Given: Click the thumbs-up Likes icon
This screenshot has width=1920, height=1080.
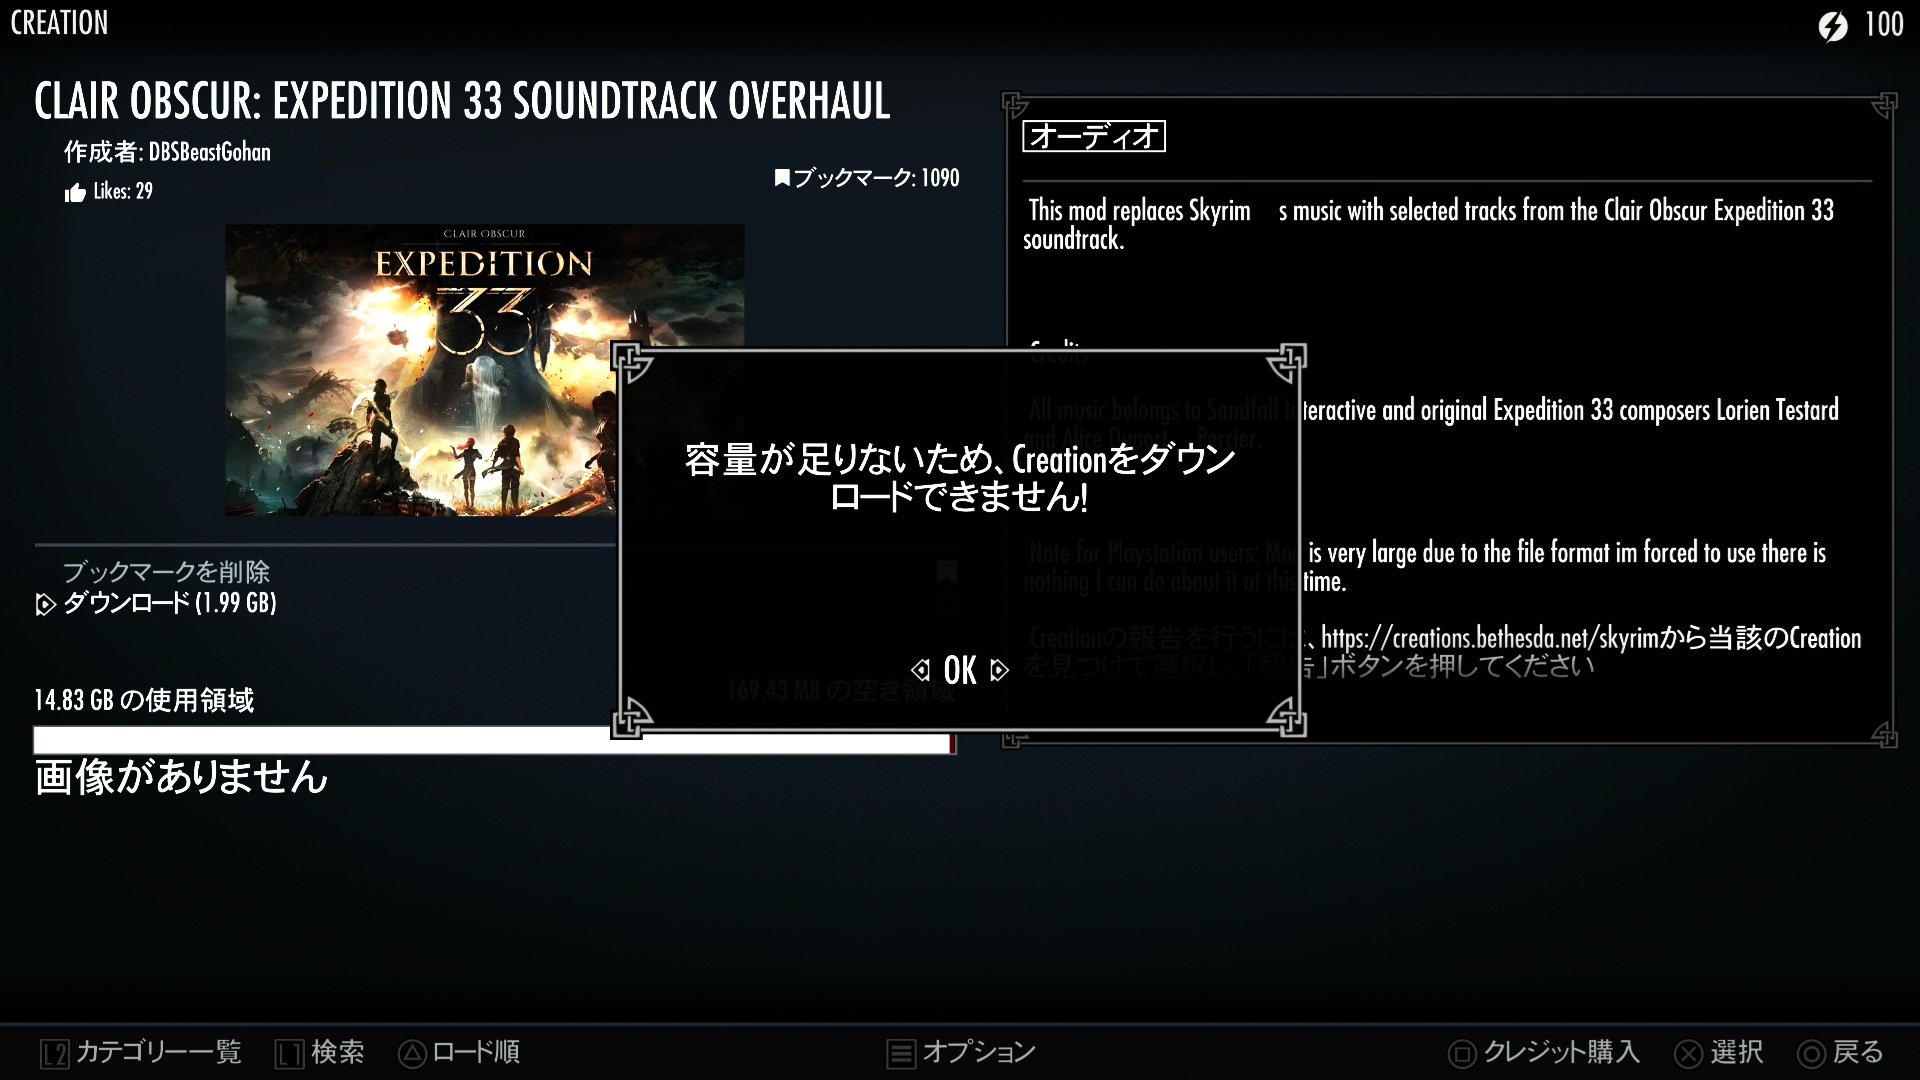Looking at the screenshot, I should (x=75, y=193).
